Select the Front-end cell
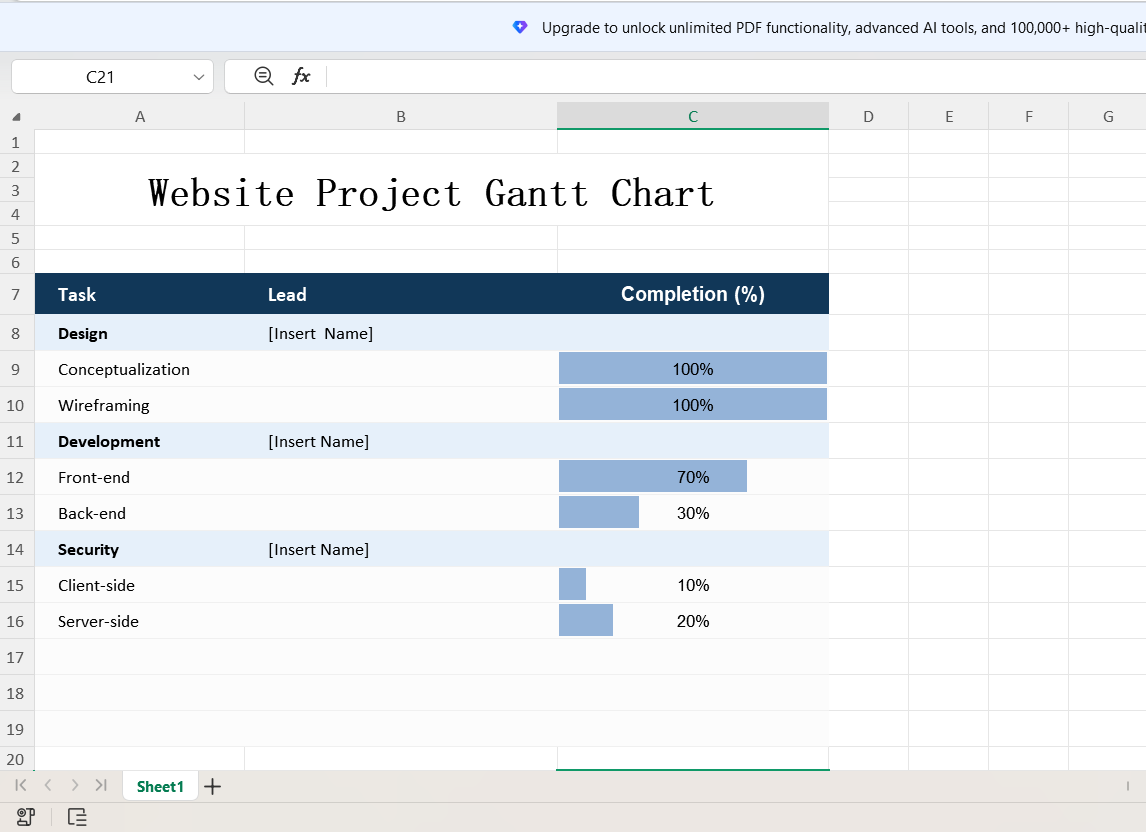Screen dimensions: 1146x832 pos(140,477)
